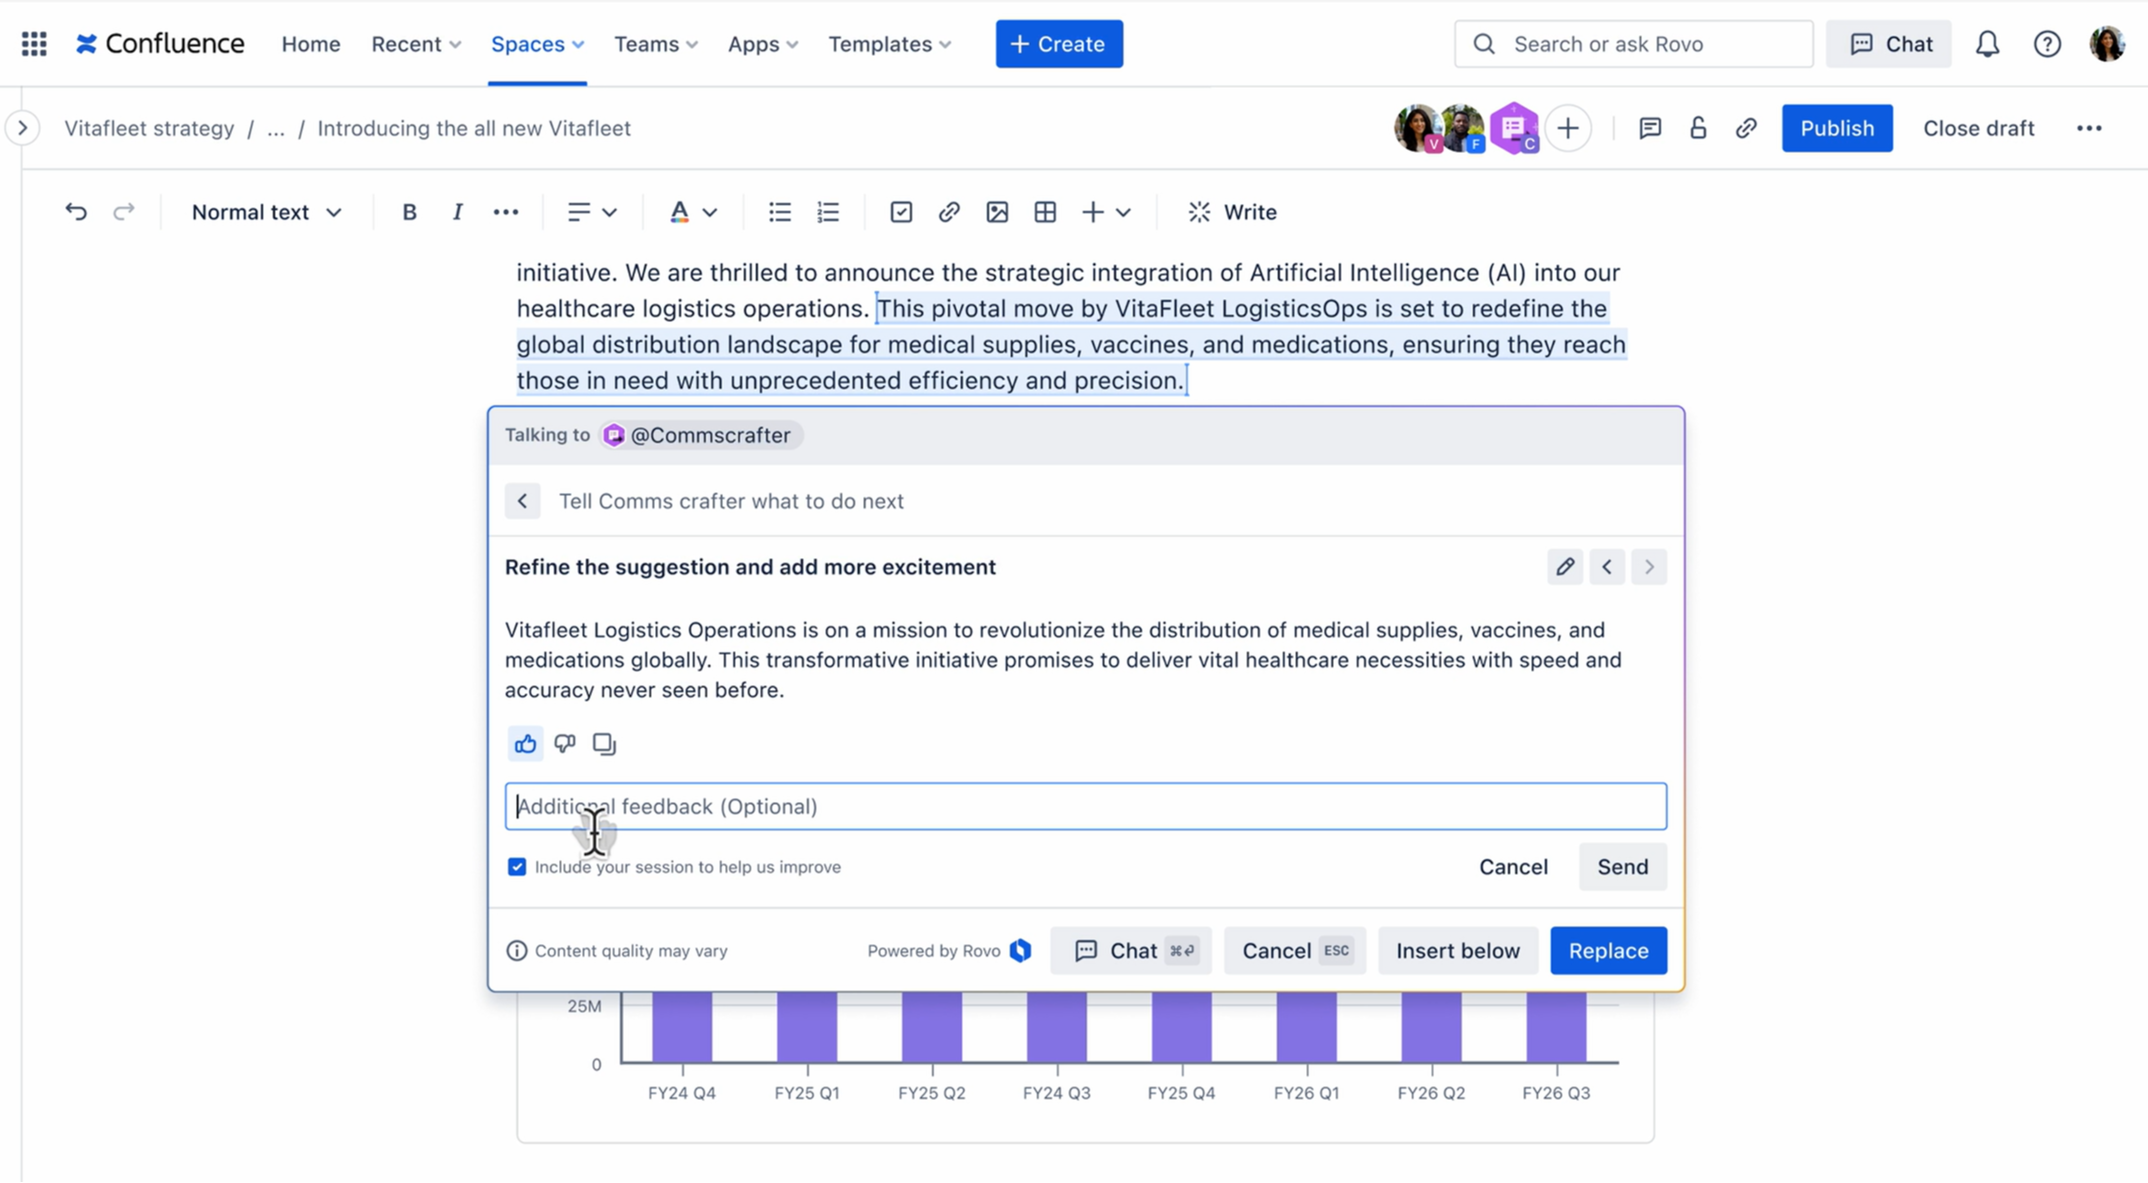The image size is (2148, 1183).
Task: Open the text color picker
Action: tap(693, 212)
